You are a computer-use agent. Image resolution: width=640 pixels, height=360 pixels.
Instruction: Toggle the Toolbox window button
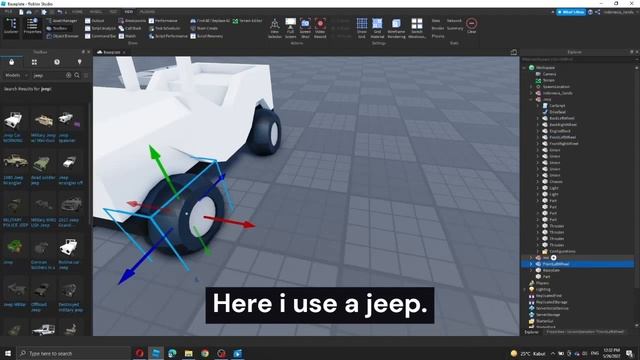coord(60,28)
